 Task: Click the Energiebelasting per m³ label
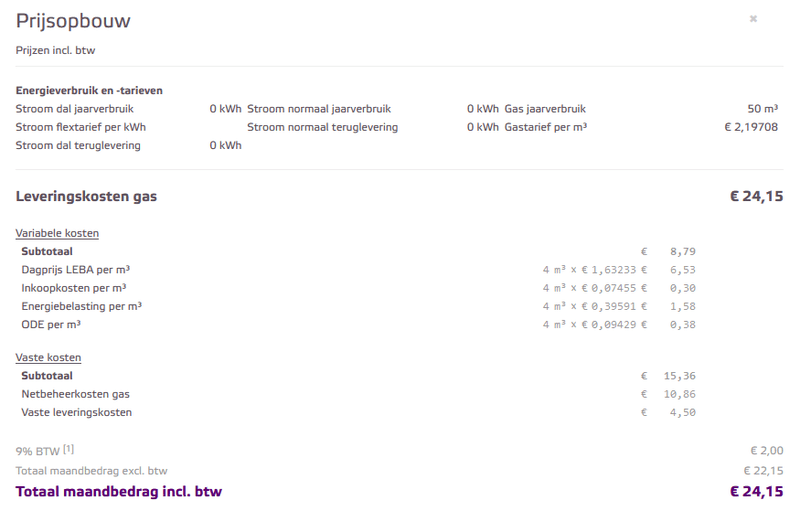coord(82,306)
